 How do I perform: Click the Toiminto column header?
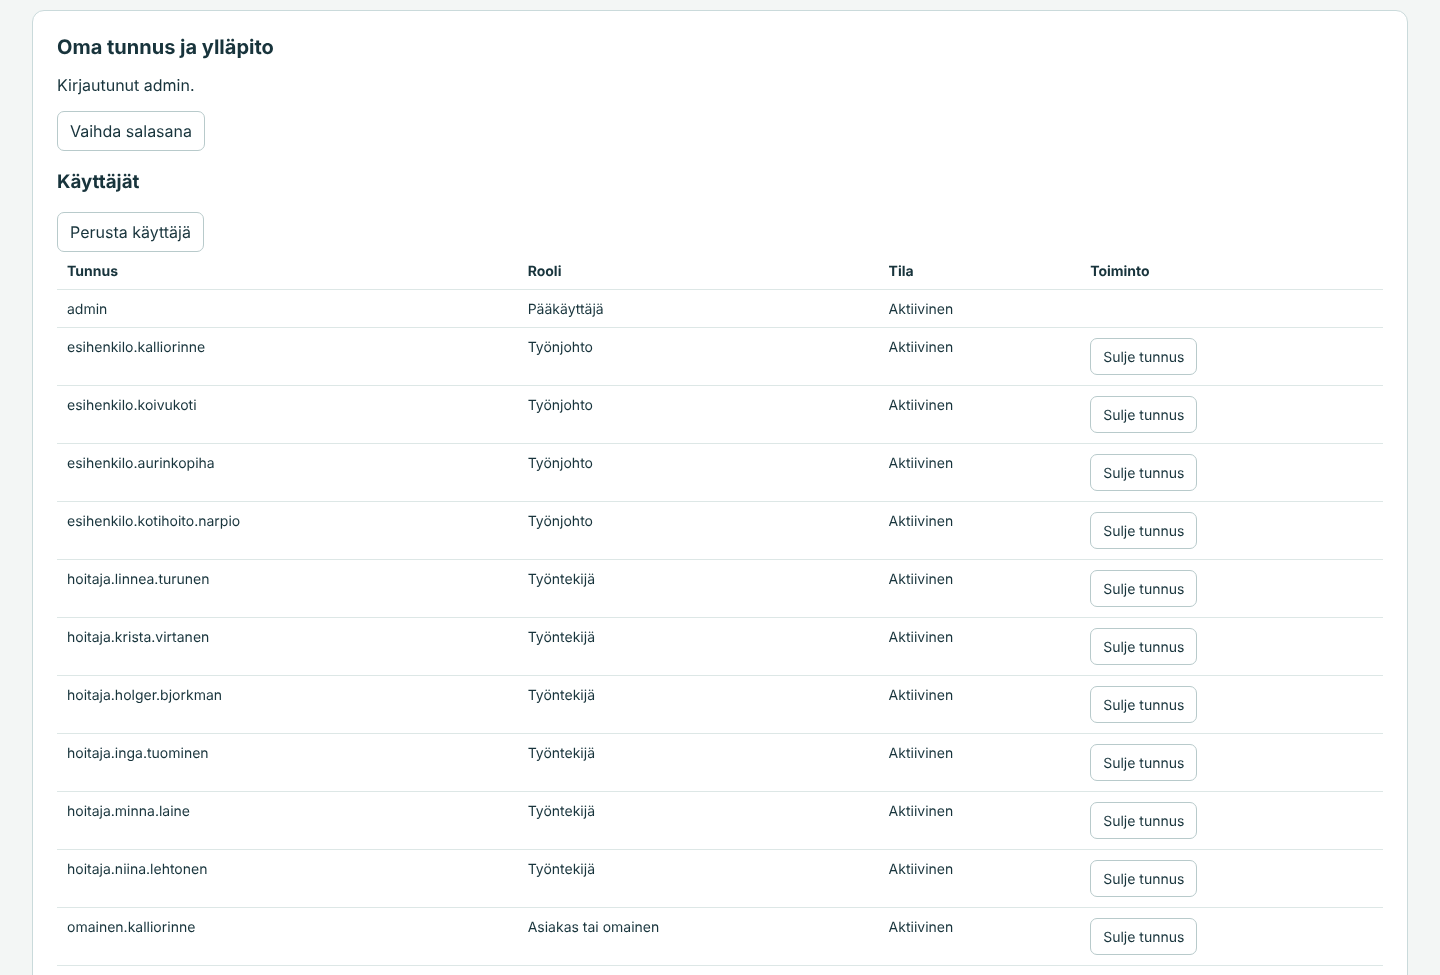click(x=1120, y=271)
